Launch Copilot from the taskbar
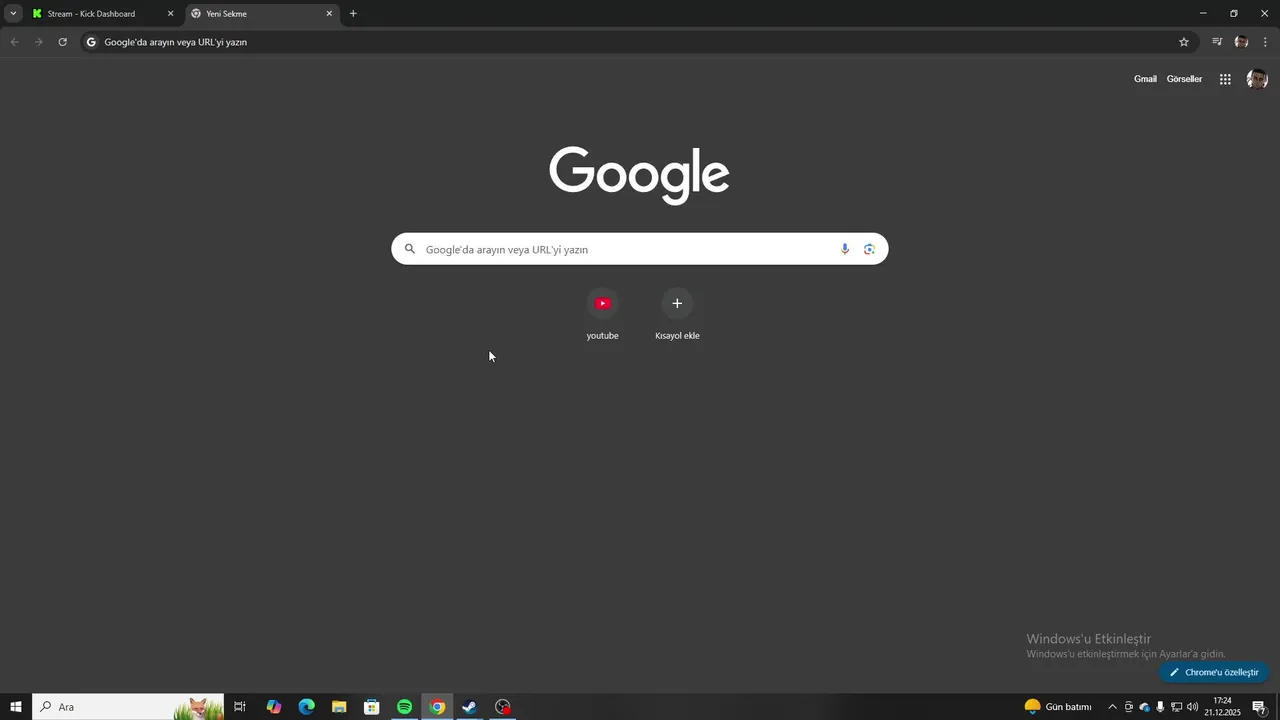Screen dimensions: 1280x720 [x=274, y=707]
